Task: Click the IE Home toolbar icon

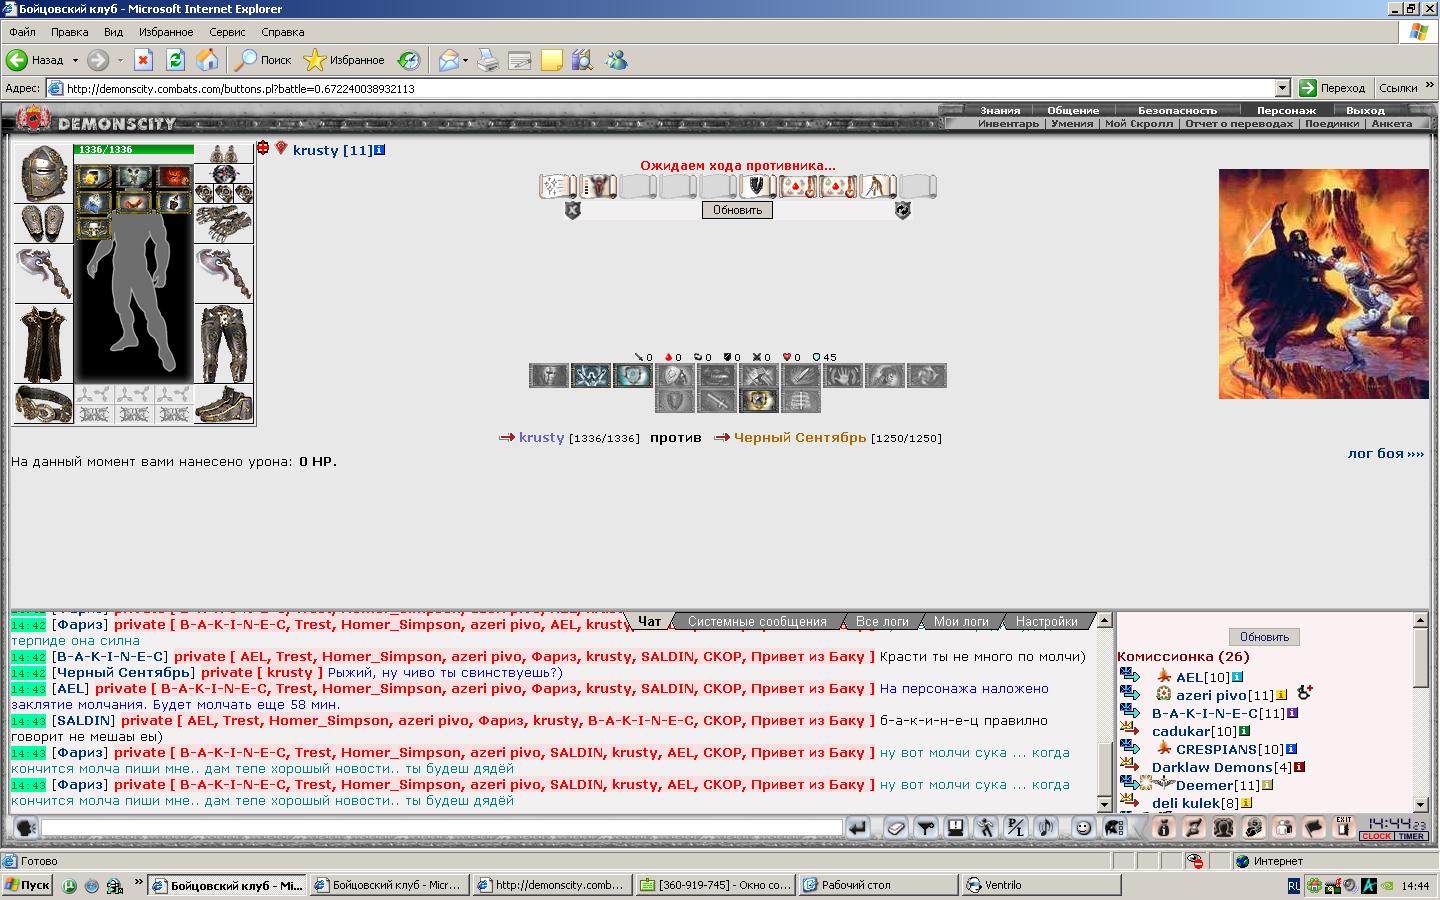Action: click(x=207, y=60)
